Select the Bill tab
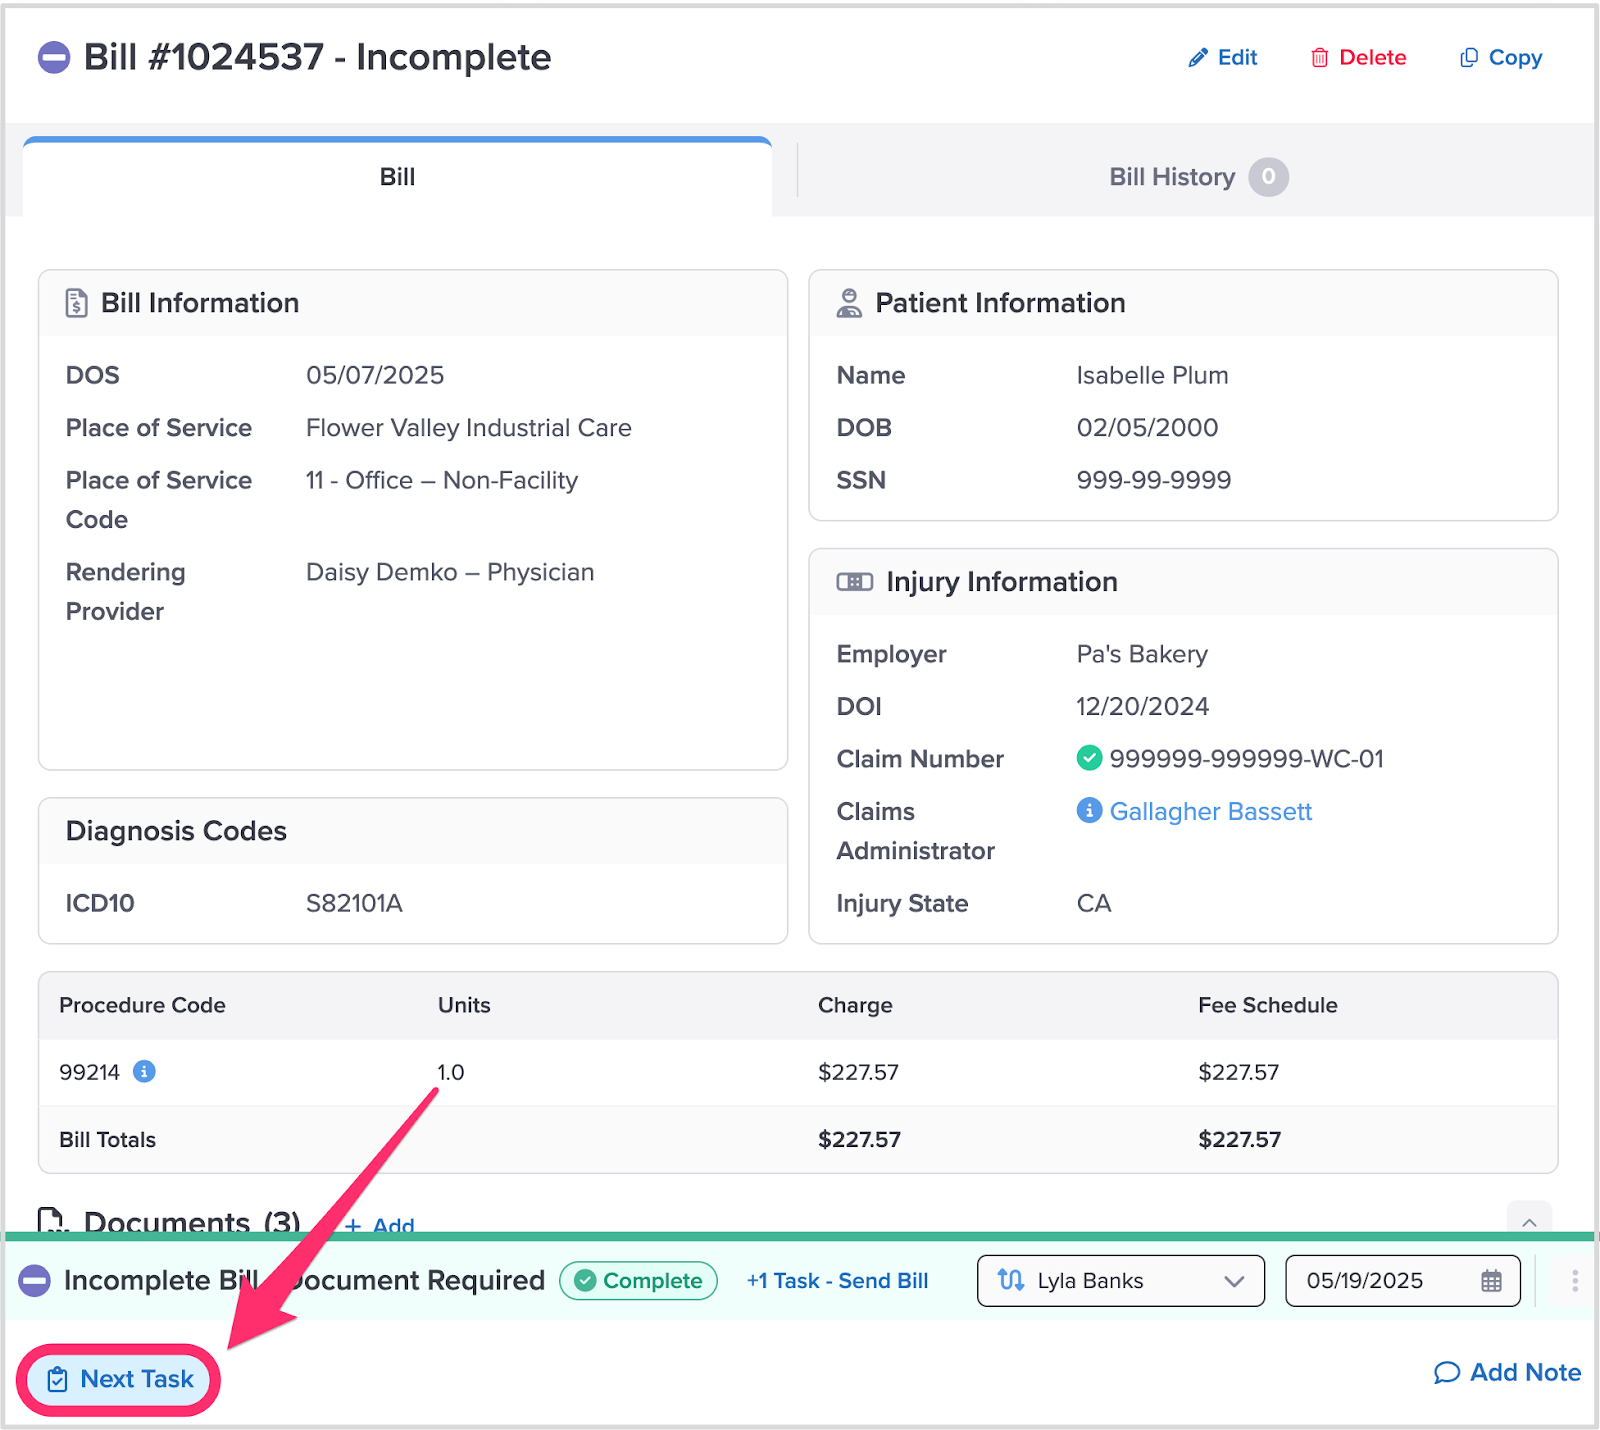 tap(397, 177)
